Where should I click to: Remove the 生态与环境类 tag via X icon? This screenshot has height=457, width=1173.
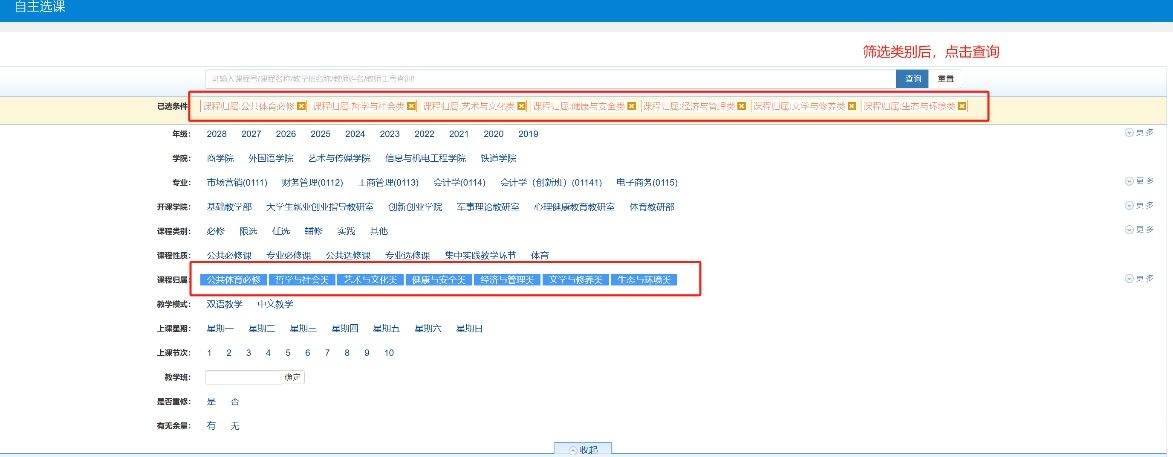962,106
